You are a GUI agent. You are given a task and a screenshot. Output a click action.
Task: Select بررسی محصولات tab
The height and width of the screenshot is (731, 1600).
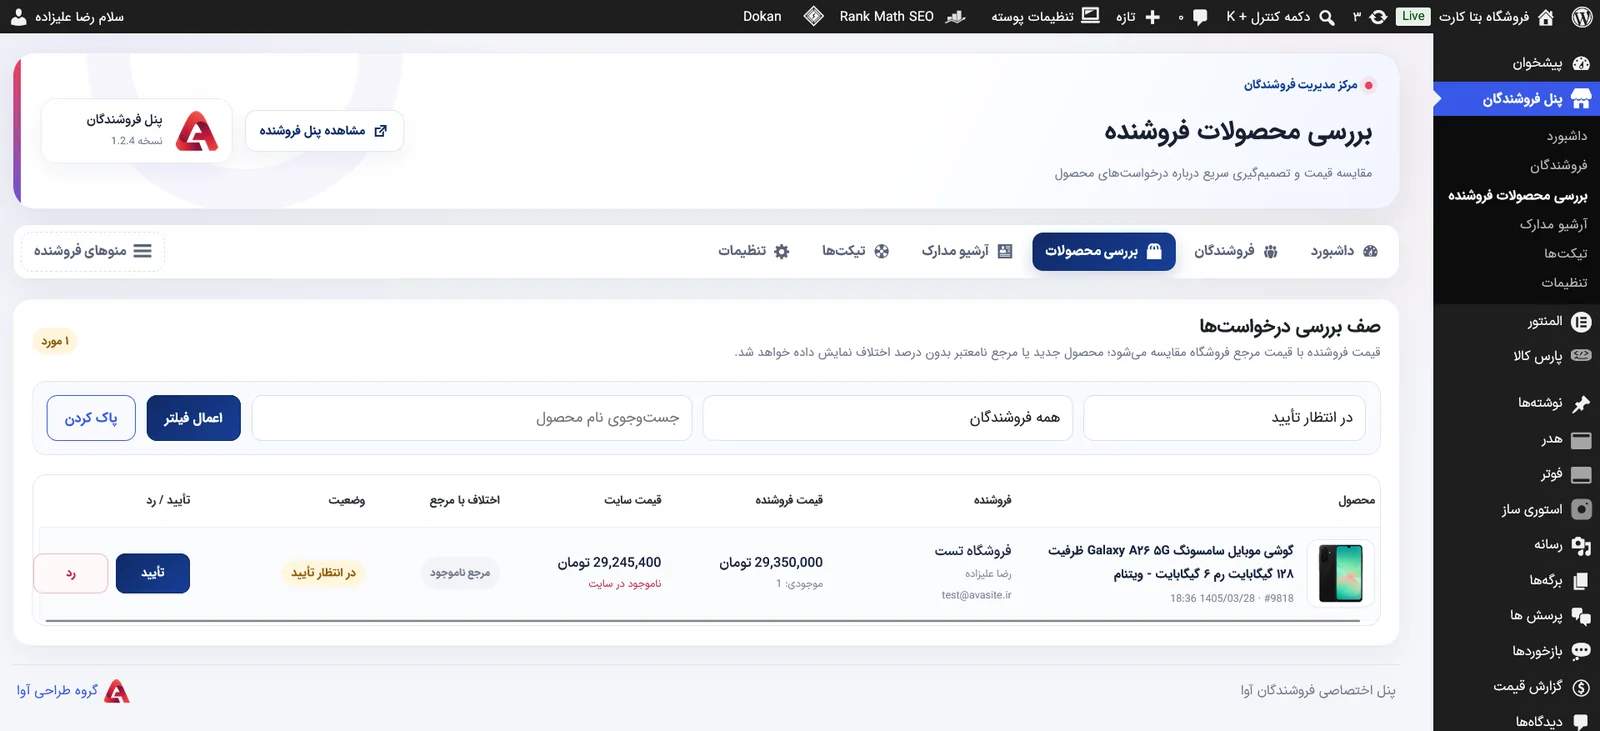point(1104,251)
